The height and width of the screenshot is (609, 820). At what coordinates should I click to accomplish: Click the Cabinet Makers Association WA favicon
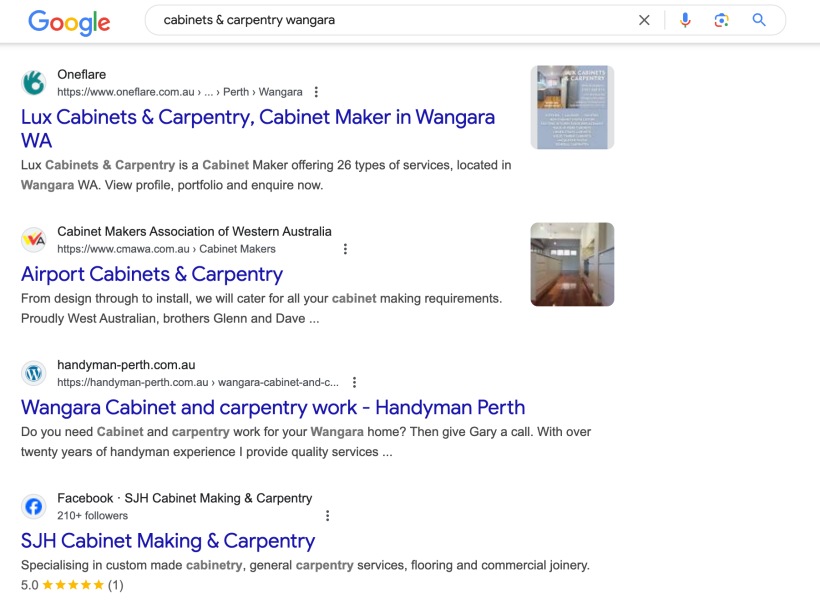click(34, 239)
